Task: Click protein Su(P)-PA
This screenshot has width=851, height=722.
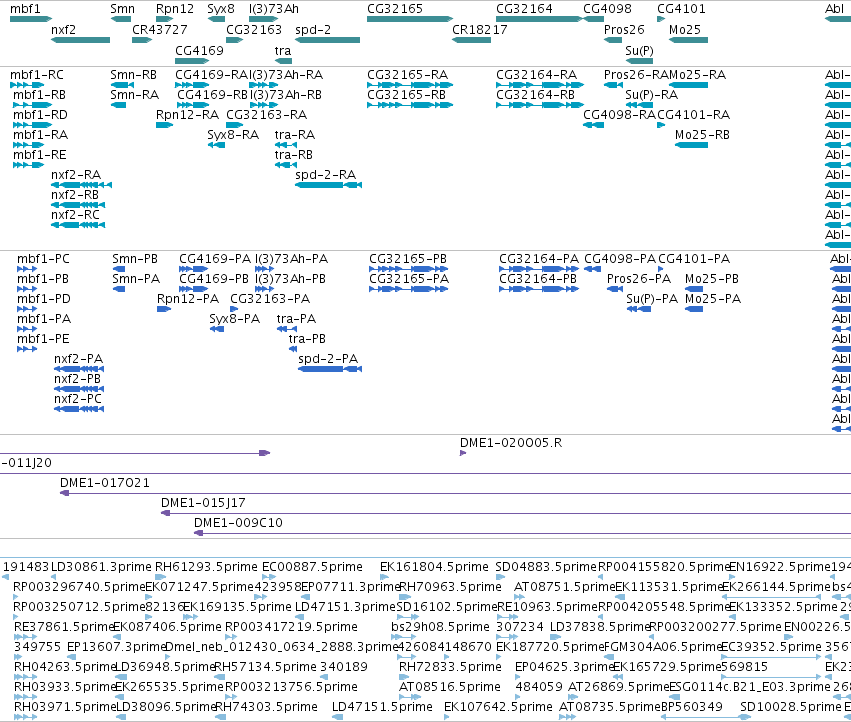Action: click(639, 309)
